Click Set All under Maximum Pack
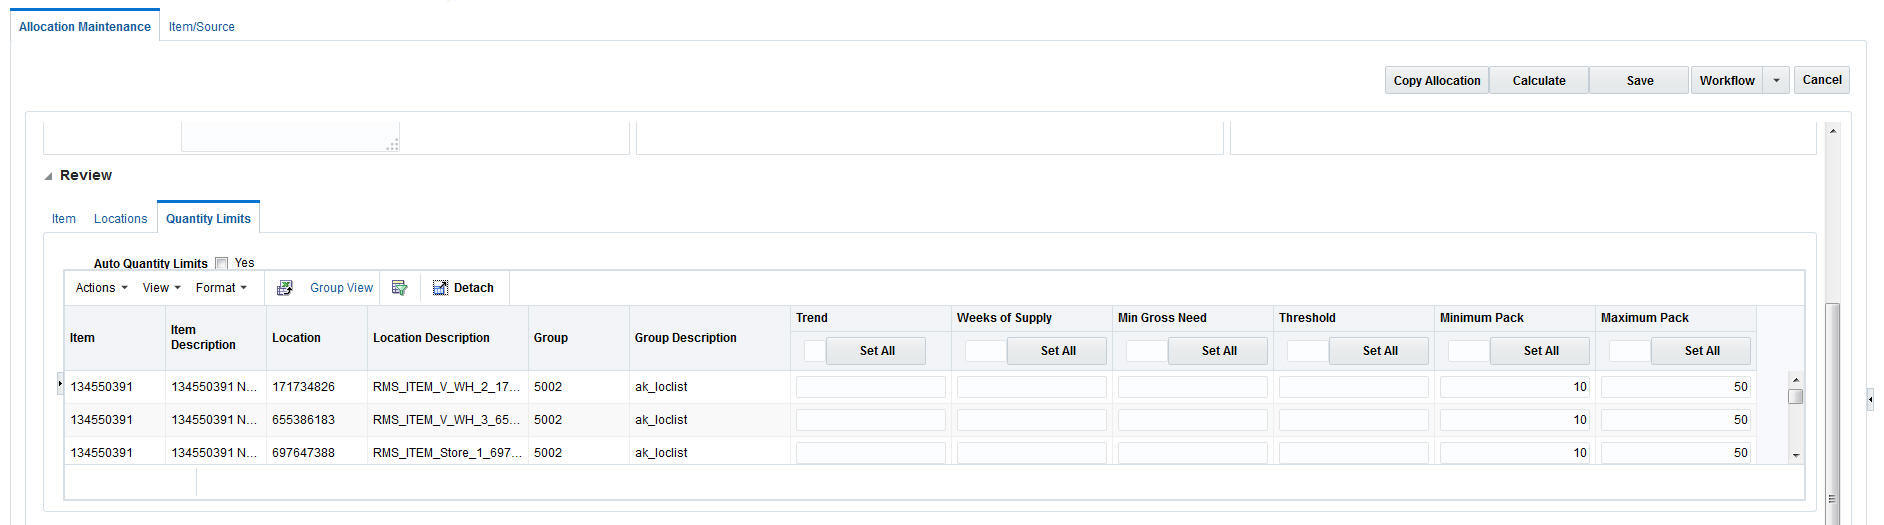This screenshot has height=525, width=1884. [x=1702, y=351]
